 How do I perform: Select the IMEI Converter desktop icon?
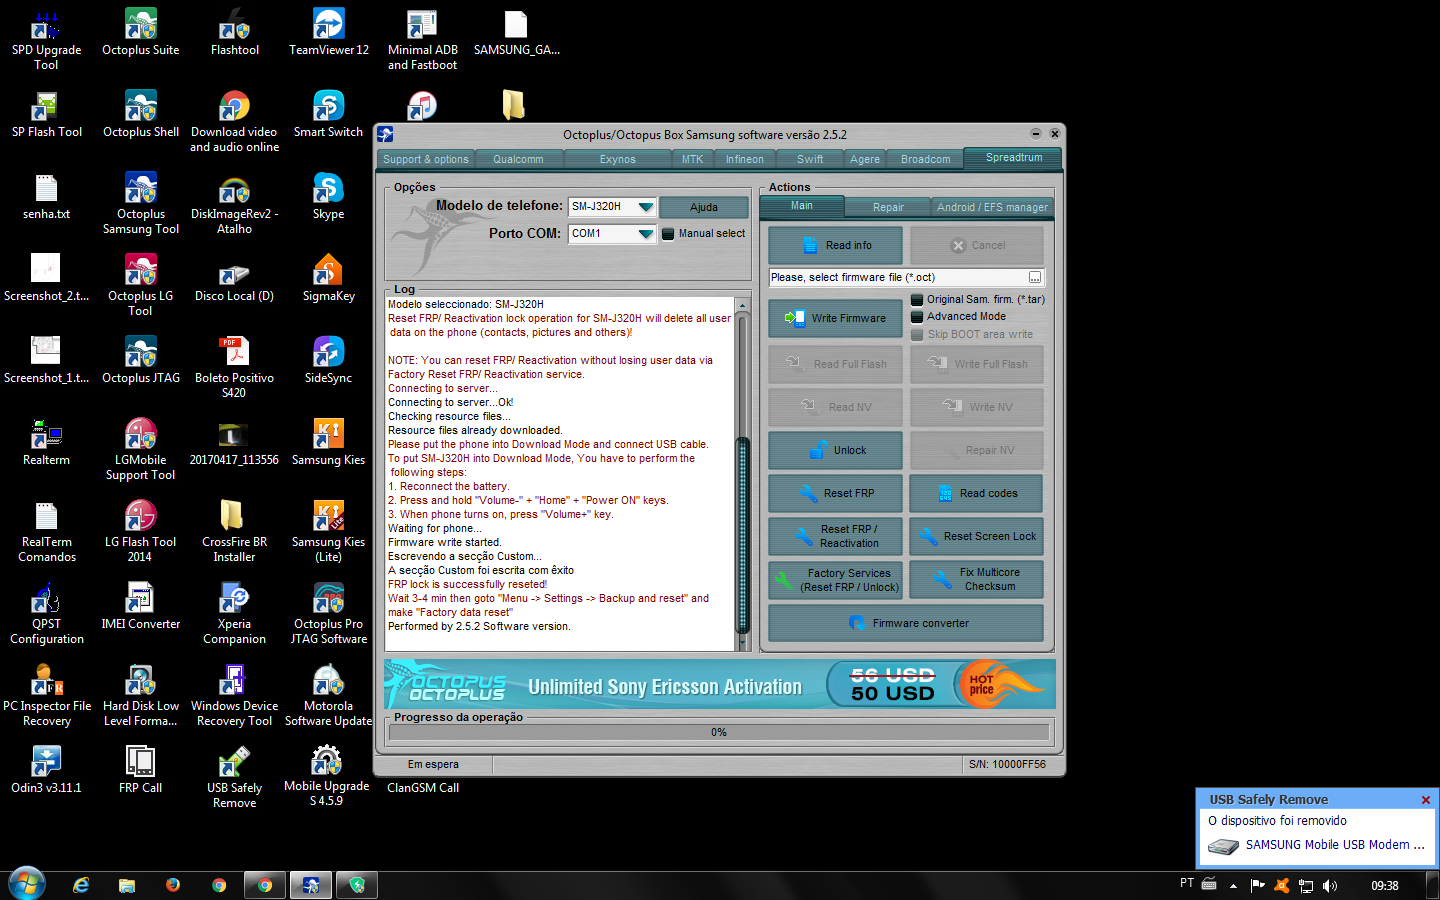click(141, 606)
